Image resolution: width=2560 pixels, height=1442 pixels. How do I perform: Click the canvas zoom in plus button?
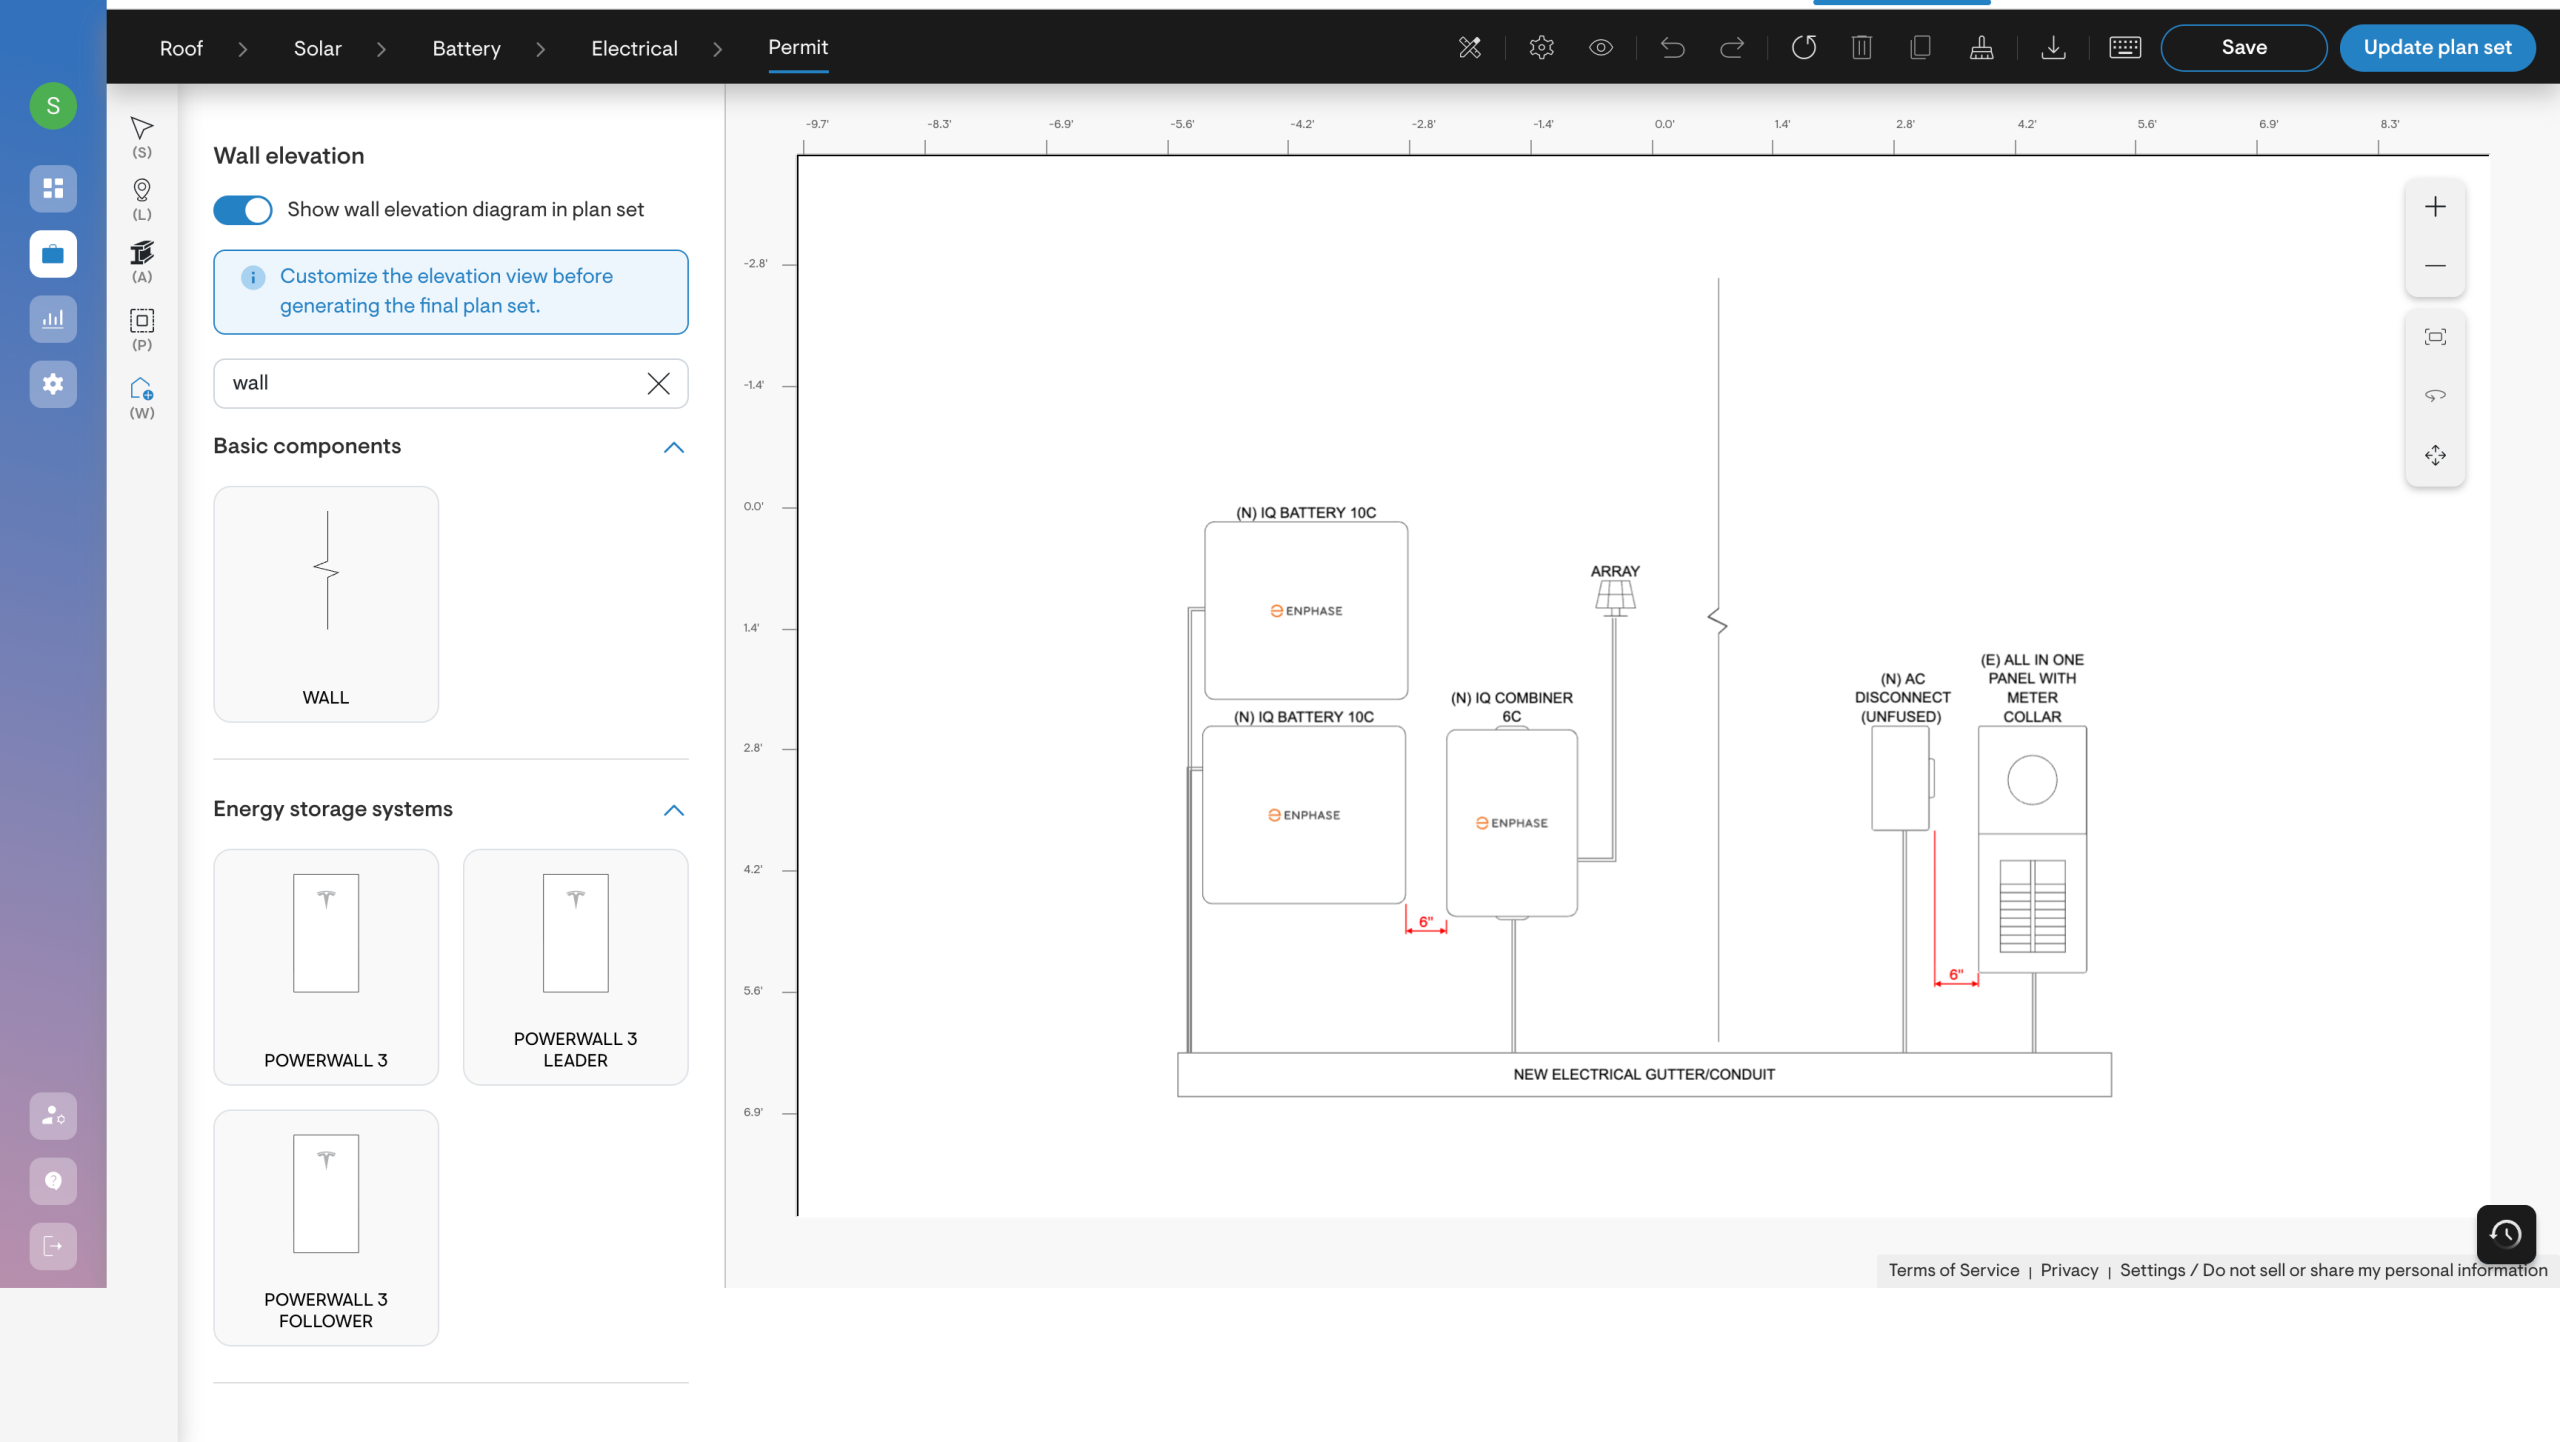pos(2435,207)
